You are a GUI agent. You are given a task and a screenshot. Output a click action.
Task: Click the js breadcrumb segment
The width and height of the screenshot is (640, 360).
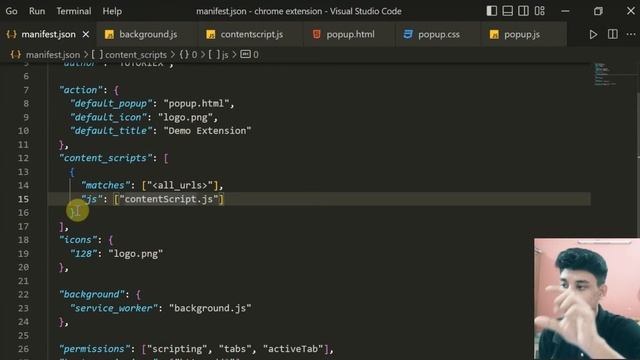(x=225, y=55)
